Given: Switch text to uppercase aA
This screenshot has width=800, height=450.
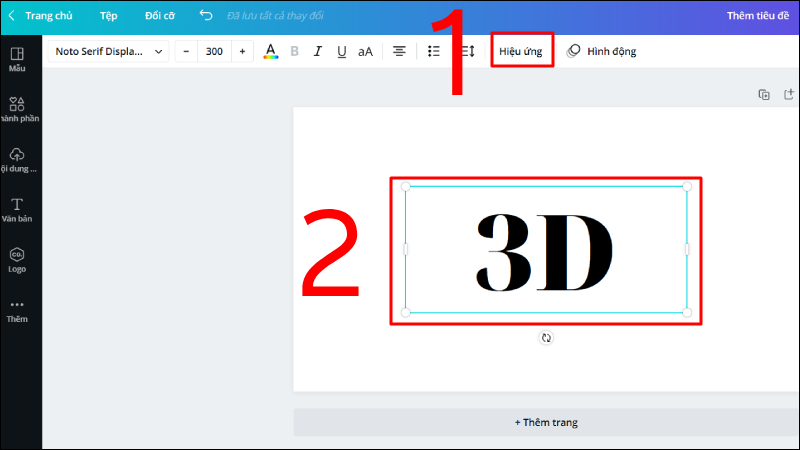Looking at the screenshot, I should (x=366, y=51).
